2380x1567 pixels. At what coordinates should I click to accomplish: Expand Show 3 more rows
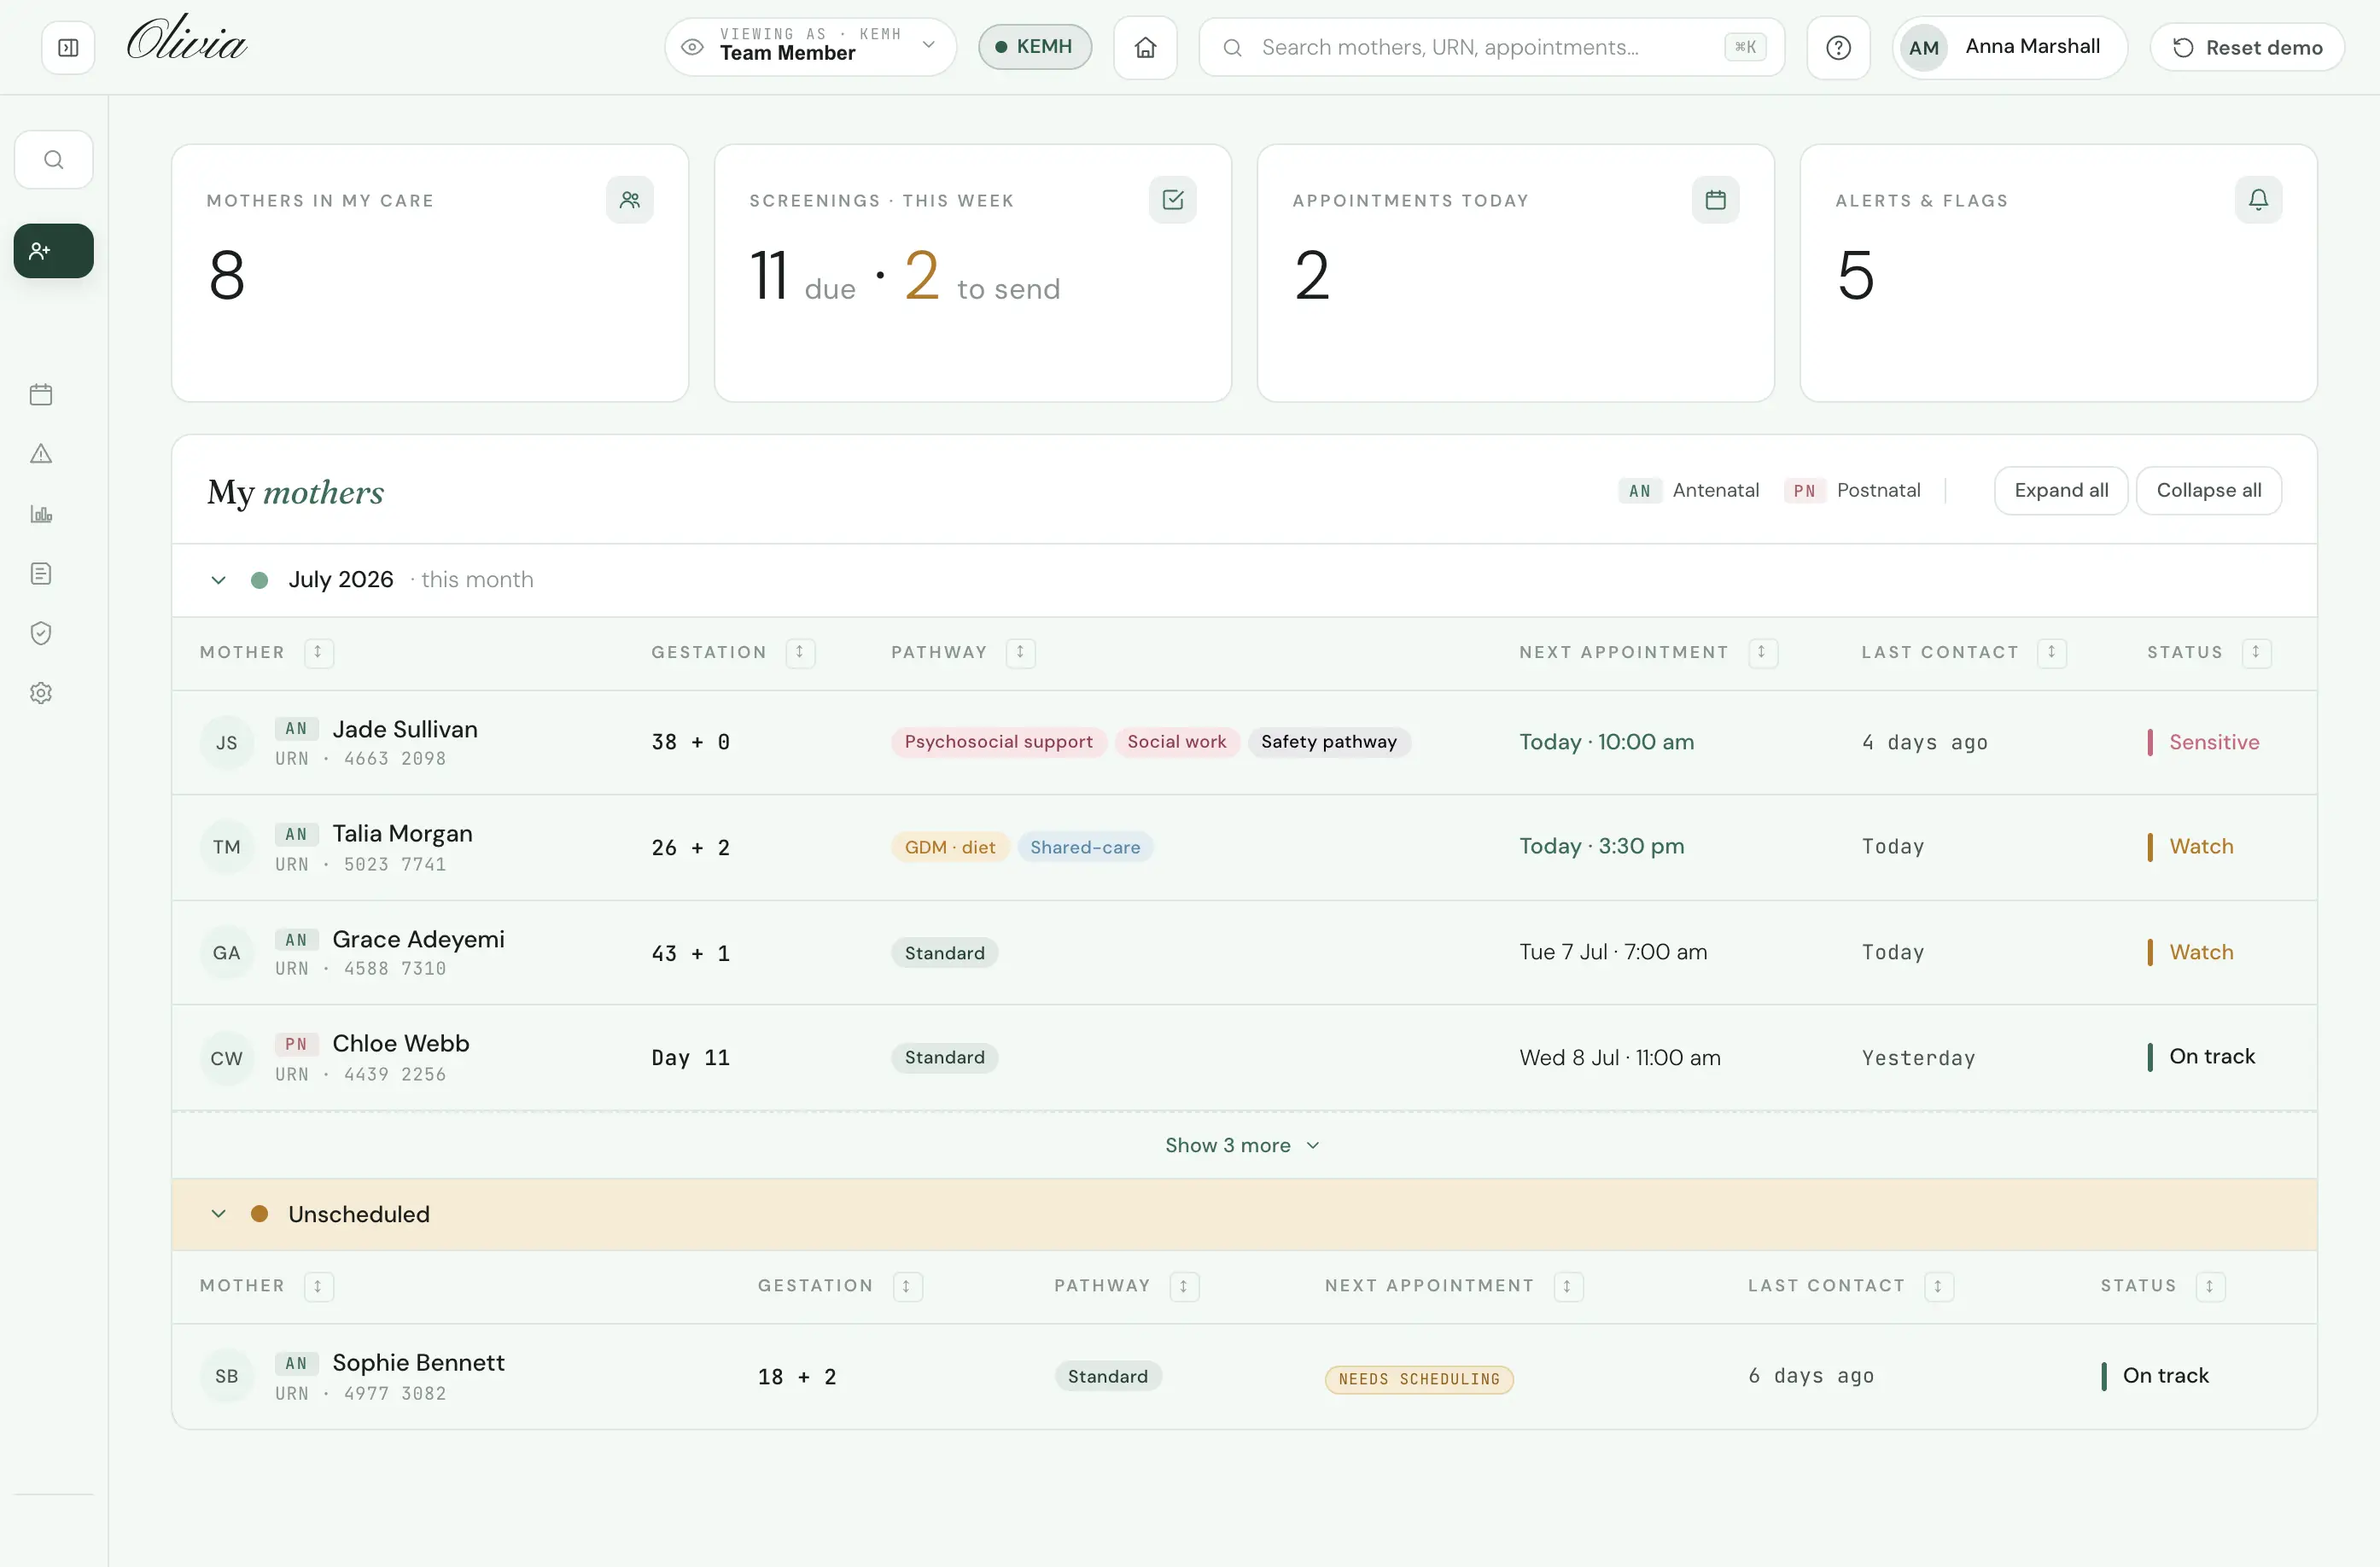1242,1145
